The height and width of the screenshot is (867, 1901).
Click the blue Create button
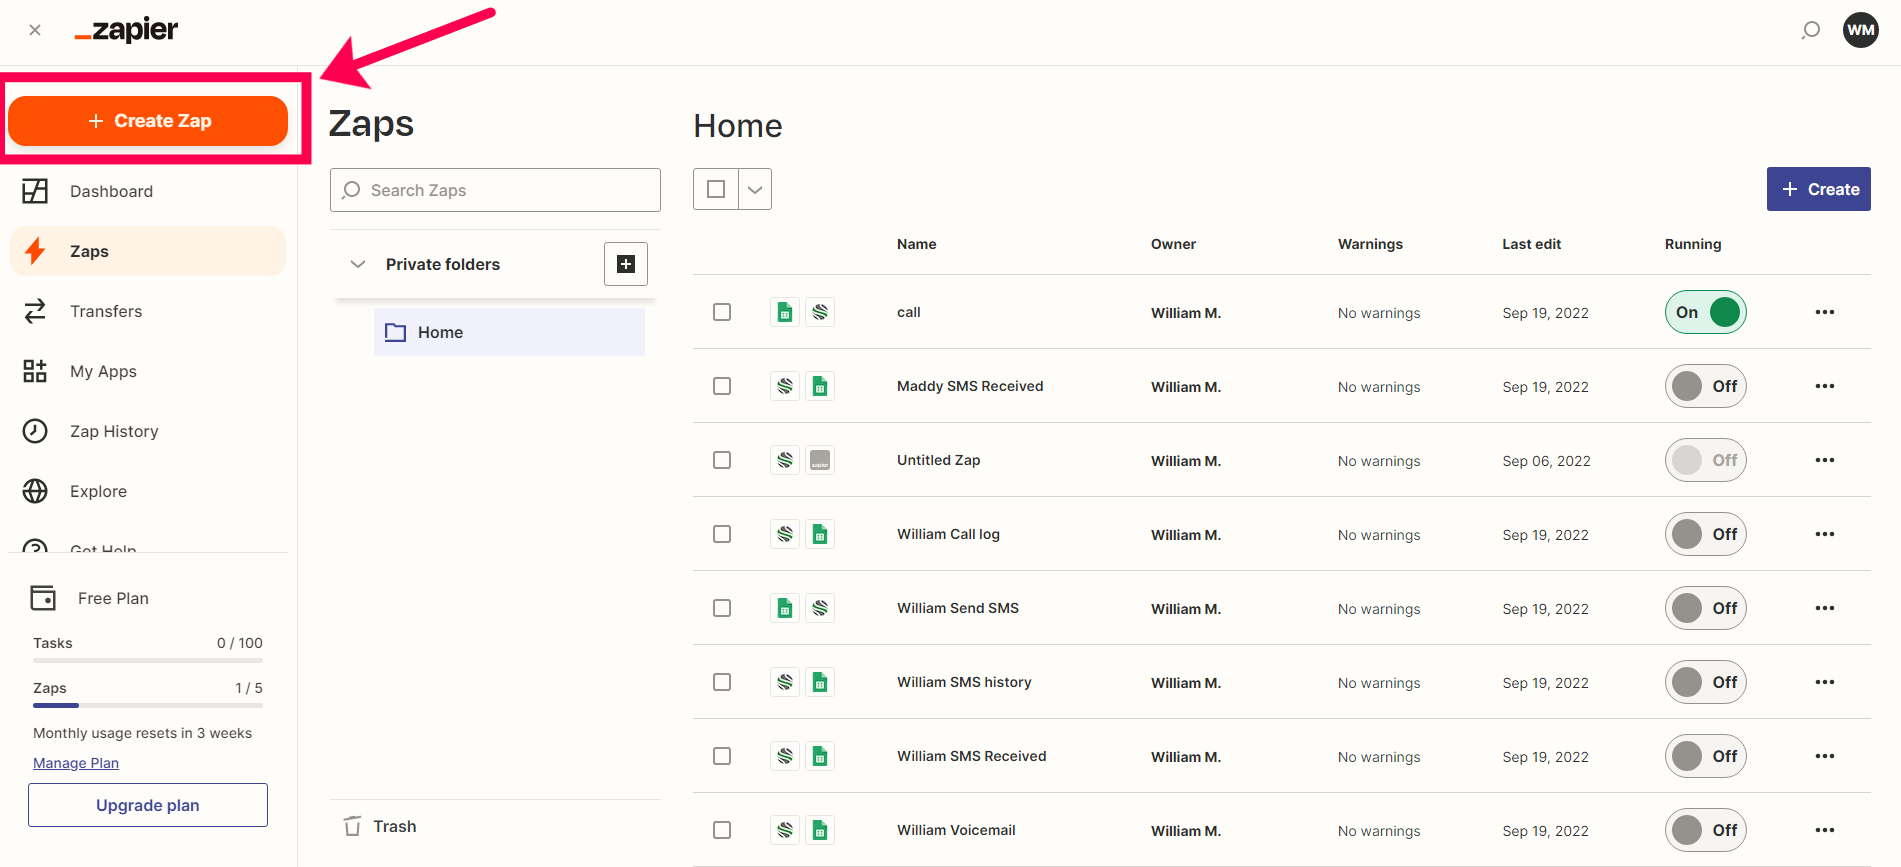pos(1818,189)
